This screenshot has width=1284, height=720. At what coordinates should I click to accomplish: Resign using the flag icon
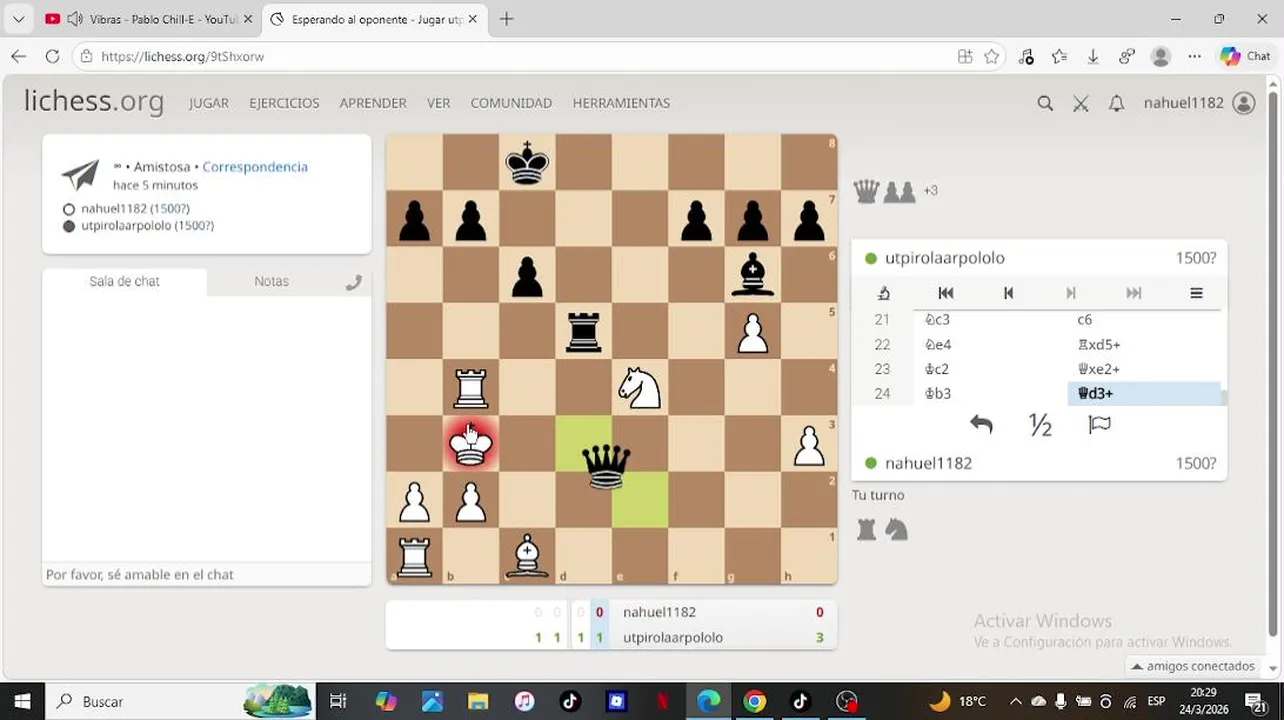[x=1099, y=425]
